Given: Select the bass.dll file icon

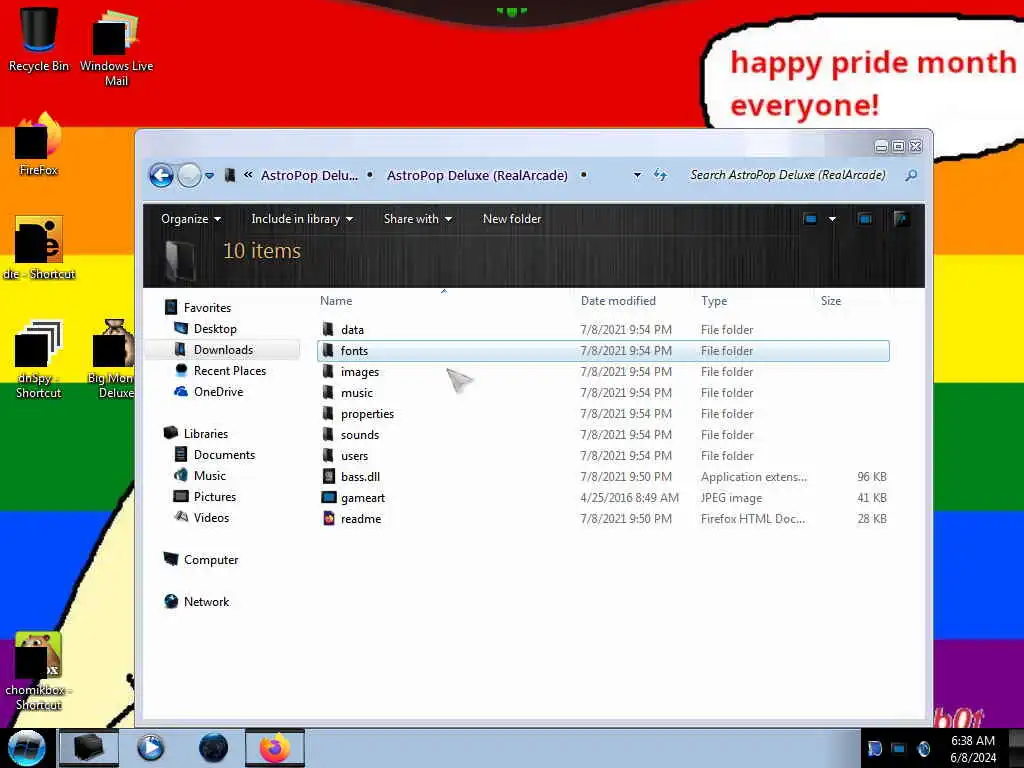Looking at the screenshot, I should 329,477.
